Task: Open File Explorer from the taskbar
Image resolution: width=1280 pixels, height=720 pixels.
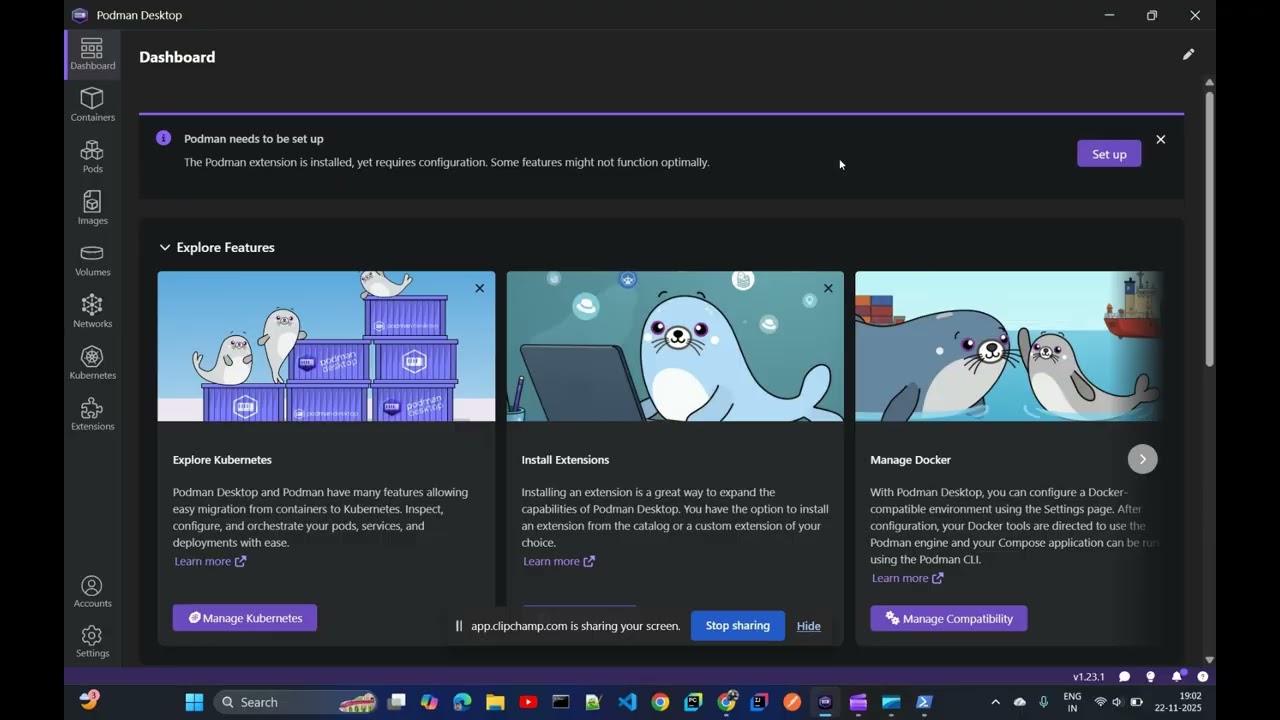Action: click(x=495, y=702)
